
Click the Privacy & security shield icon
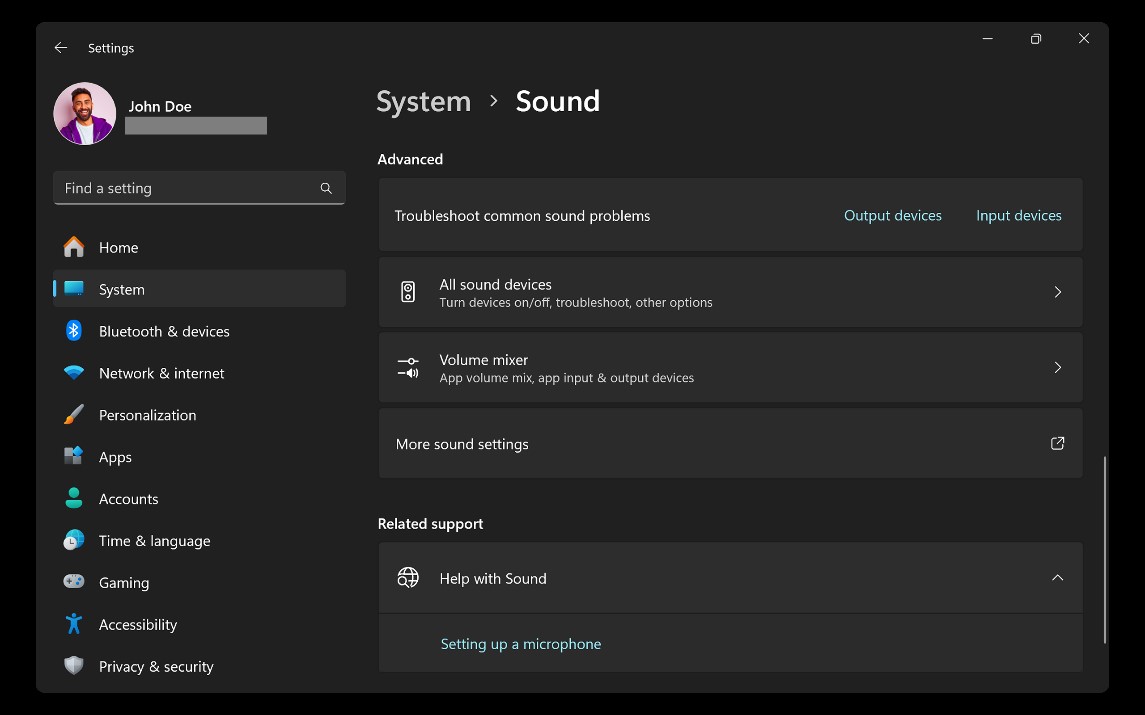click(74, 665)
